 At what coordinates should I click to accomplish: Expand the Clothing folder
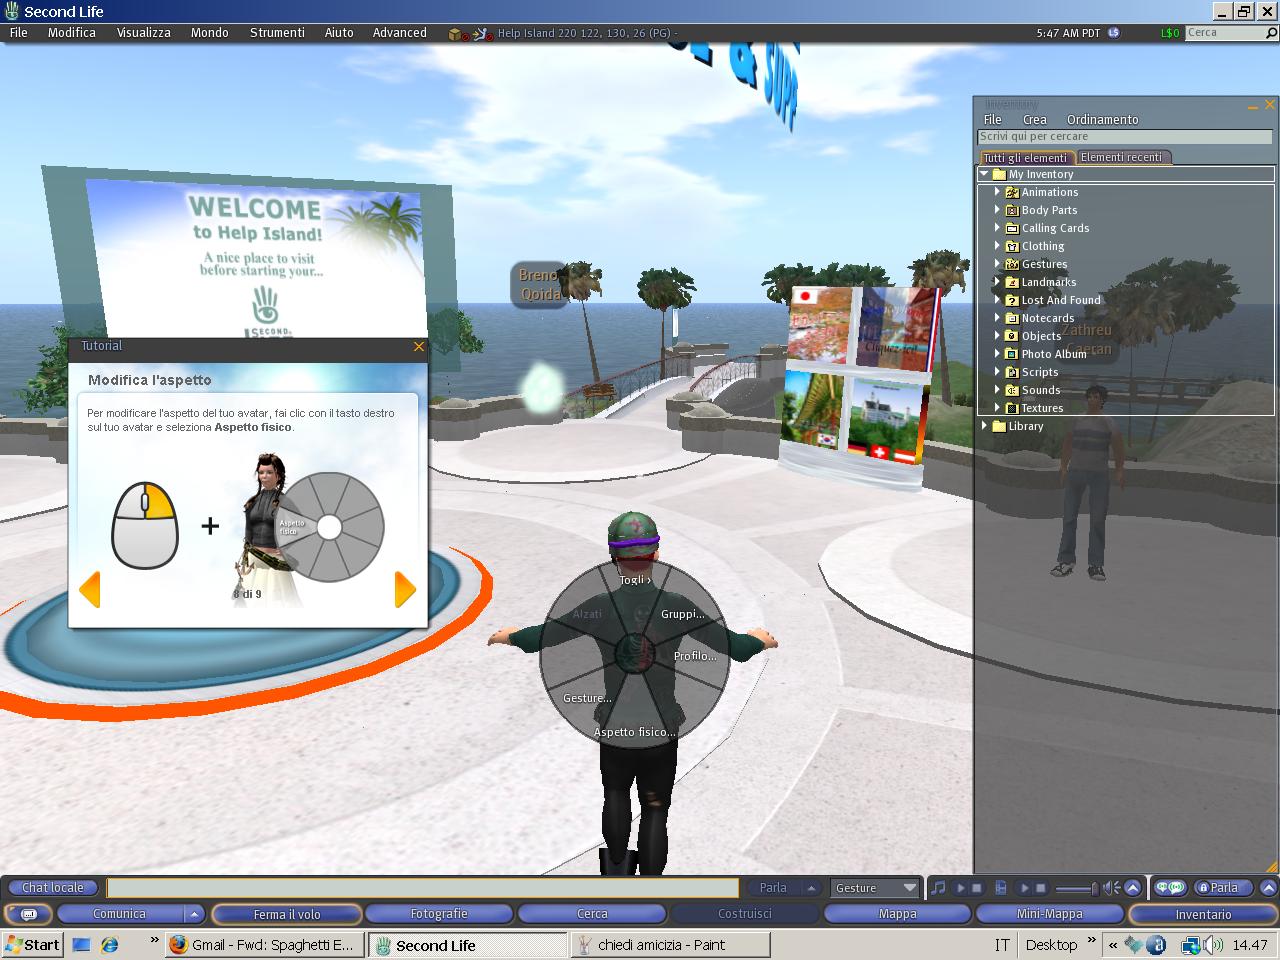click(997, 246)
